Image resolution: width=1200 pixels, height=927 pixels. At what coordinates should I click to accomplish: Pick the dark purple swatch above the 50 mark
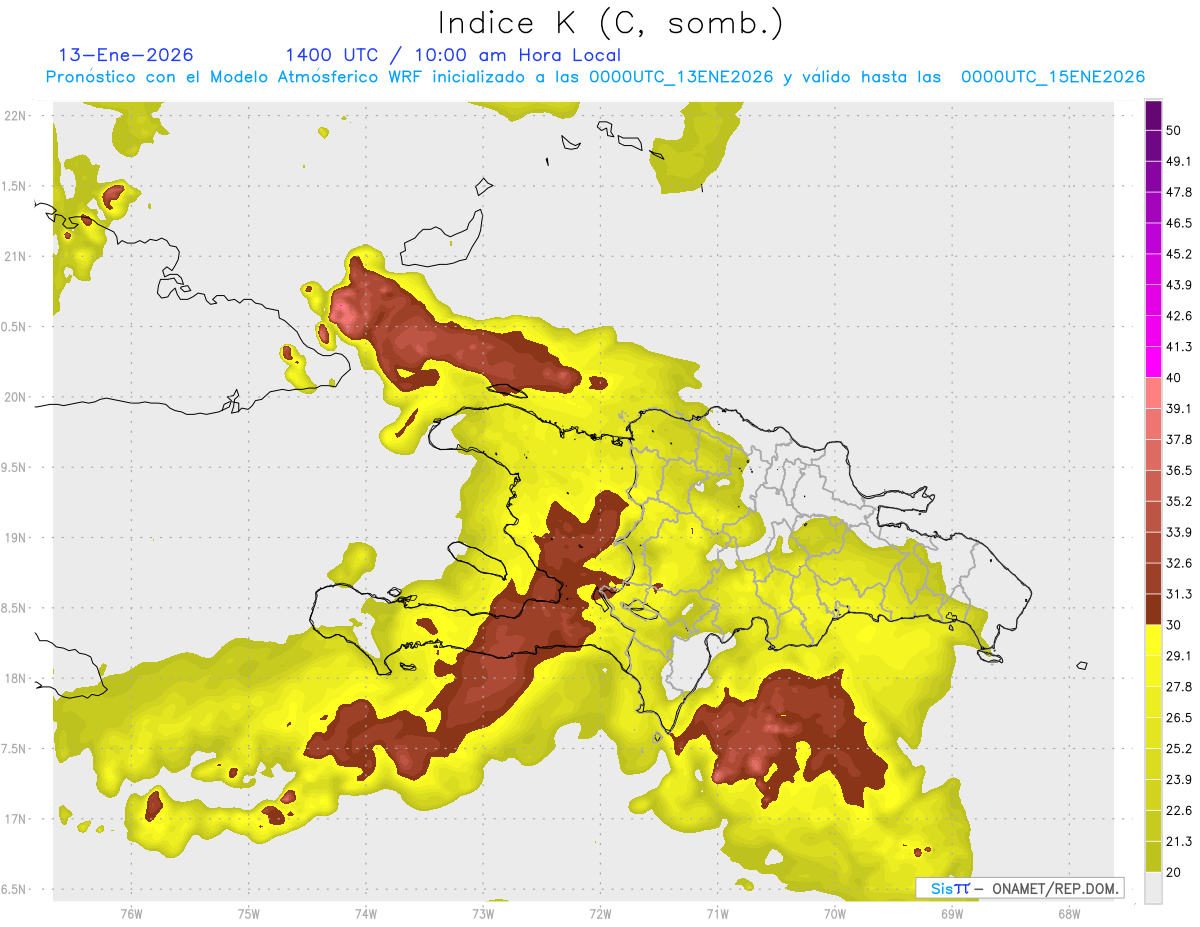pyautogui.click(x=1153, y=115)
